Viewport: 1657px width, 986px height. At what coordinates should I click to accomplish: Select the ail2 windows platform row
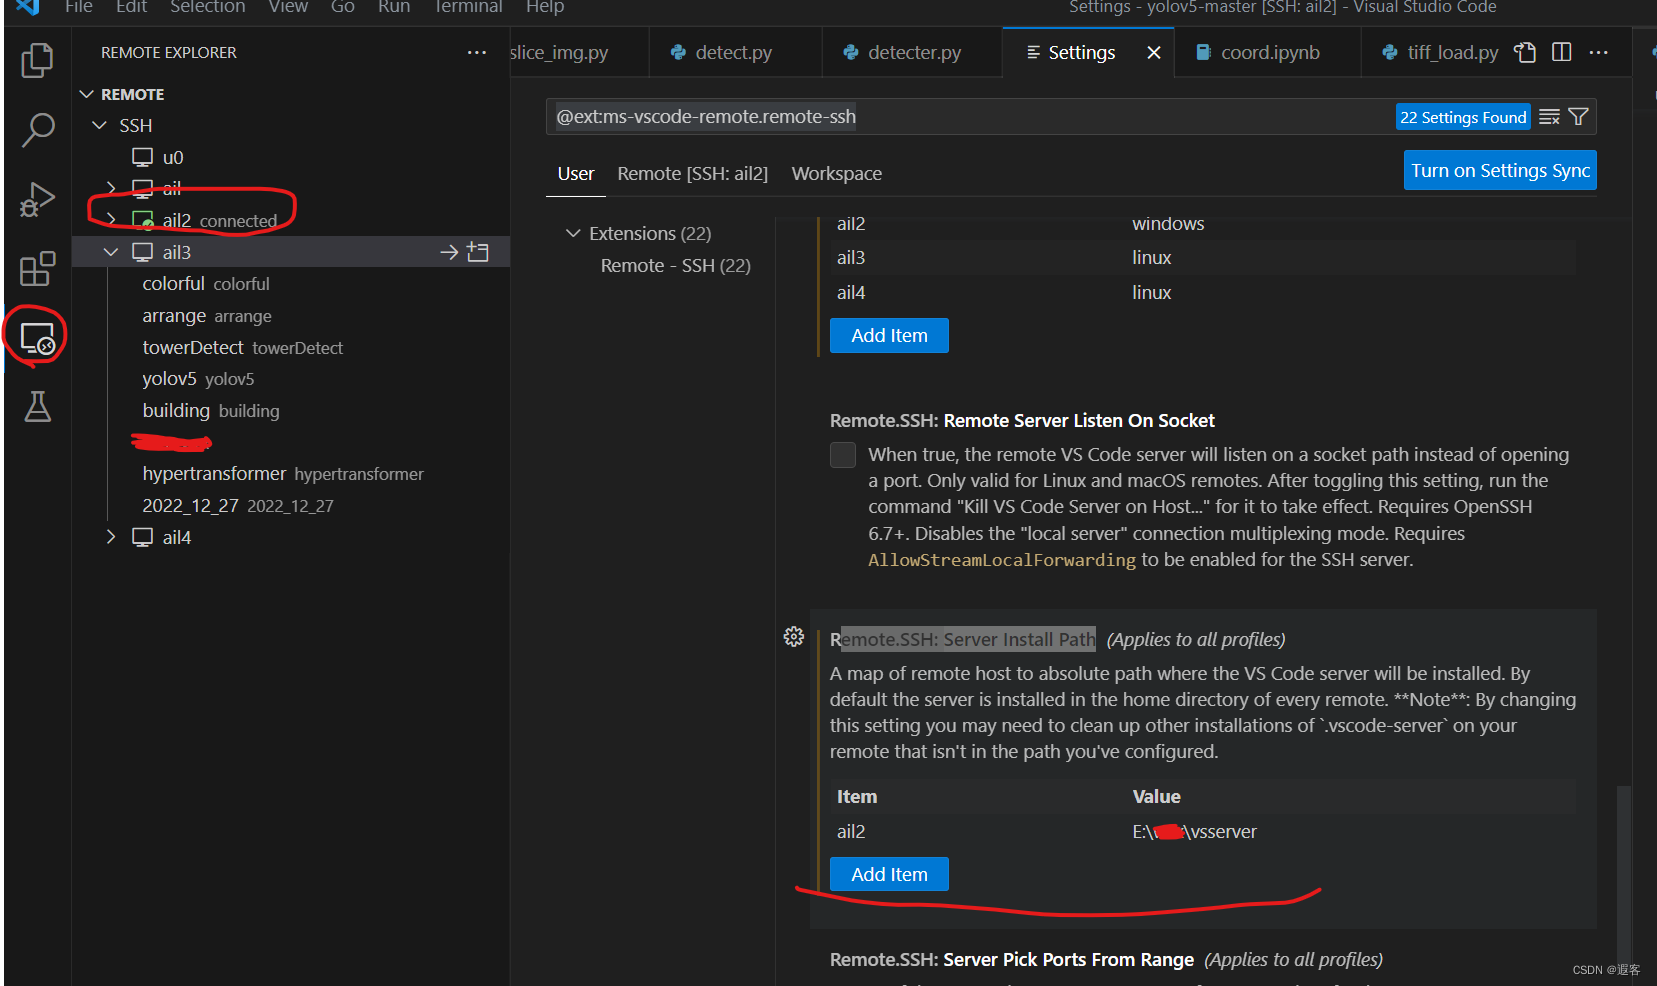pos(1202,223)
